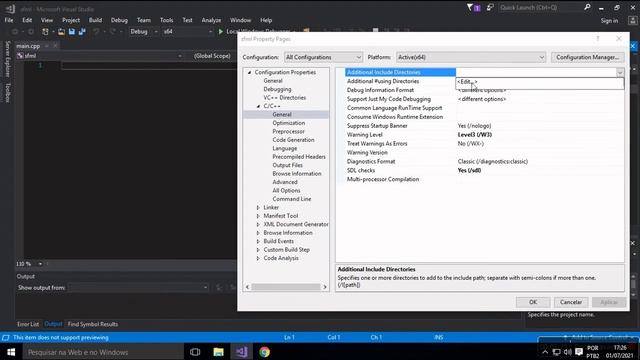Click the Save icon in the toolbar
The height and width of the screenshot is (360, 640).
click(72, 31)
